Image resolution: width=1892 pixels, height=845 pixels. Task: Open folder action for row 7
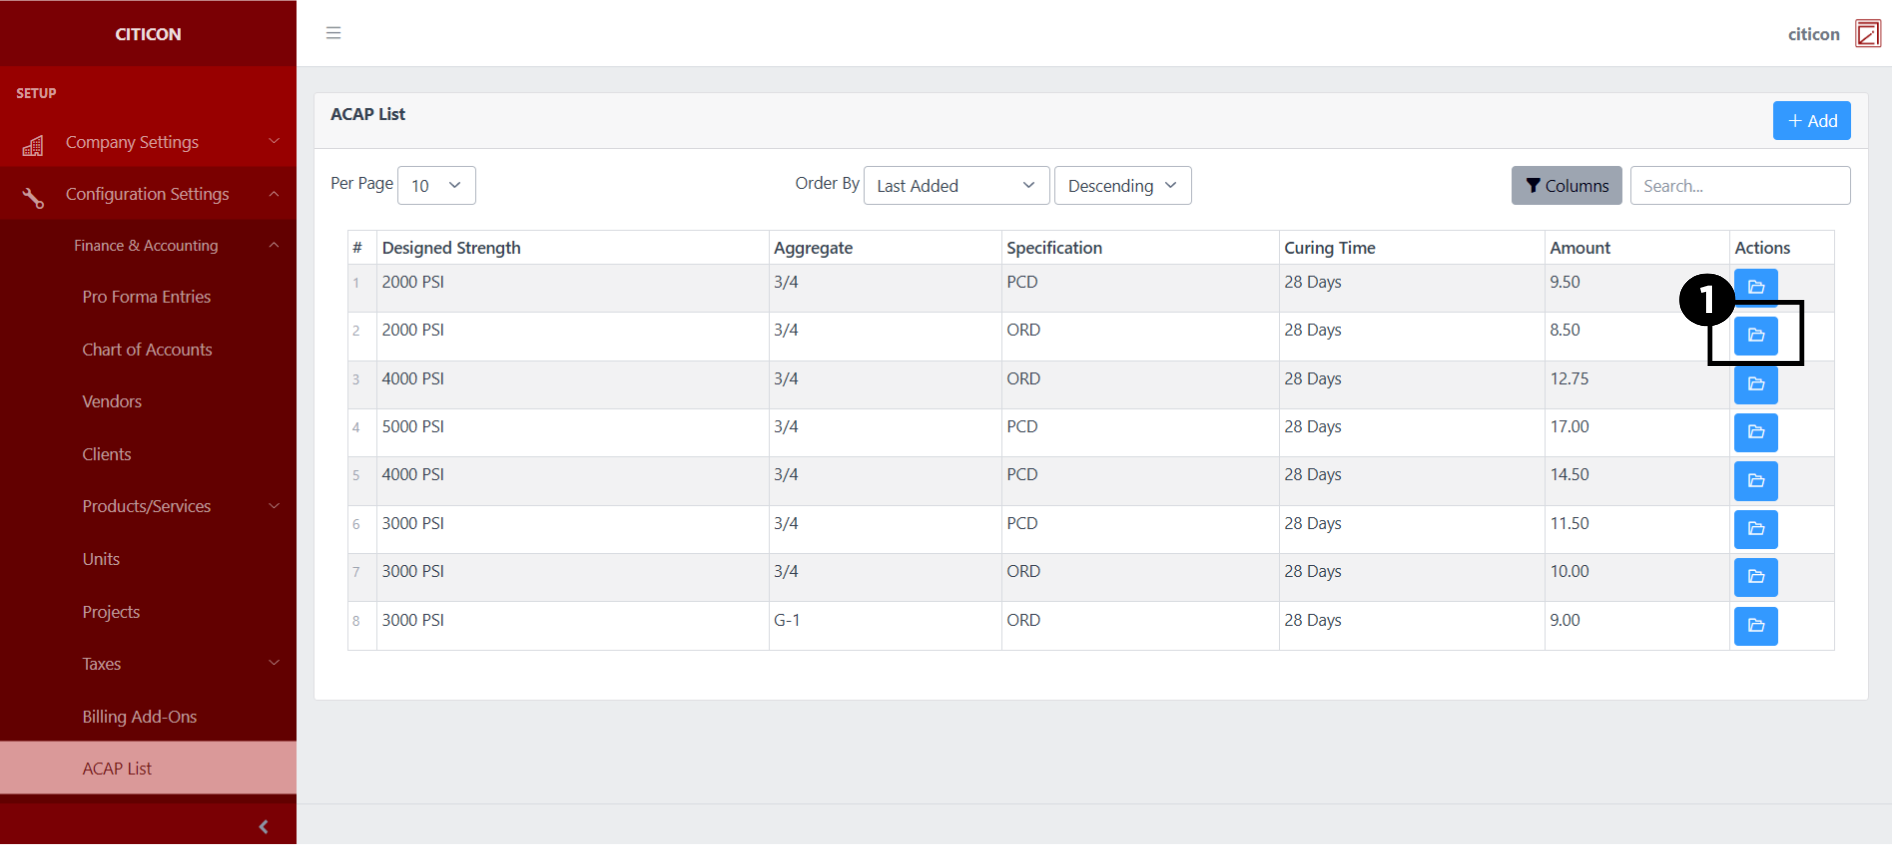(x=1755, y=577)
